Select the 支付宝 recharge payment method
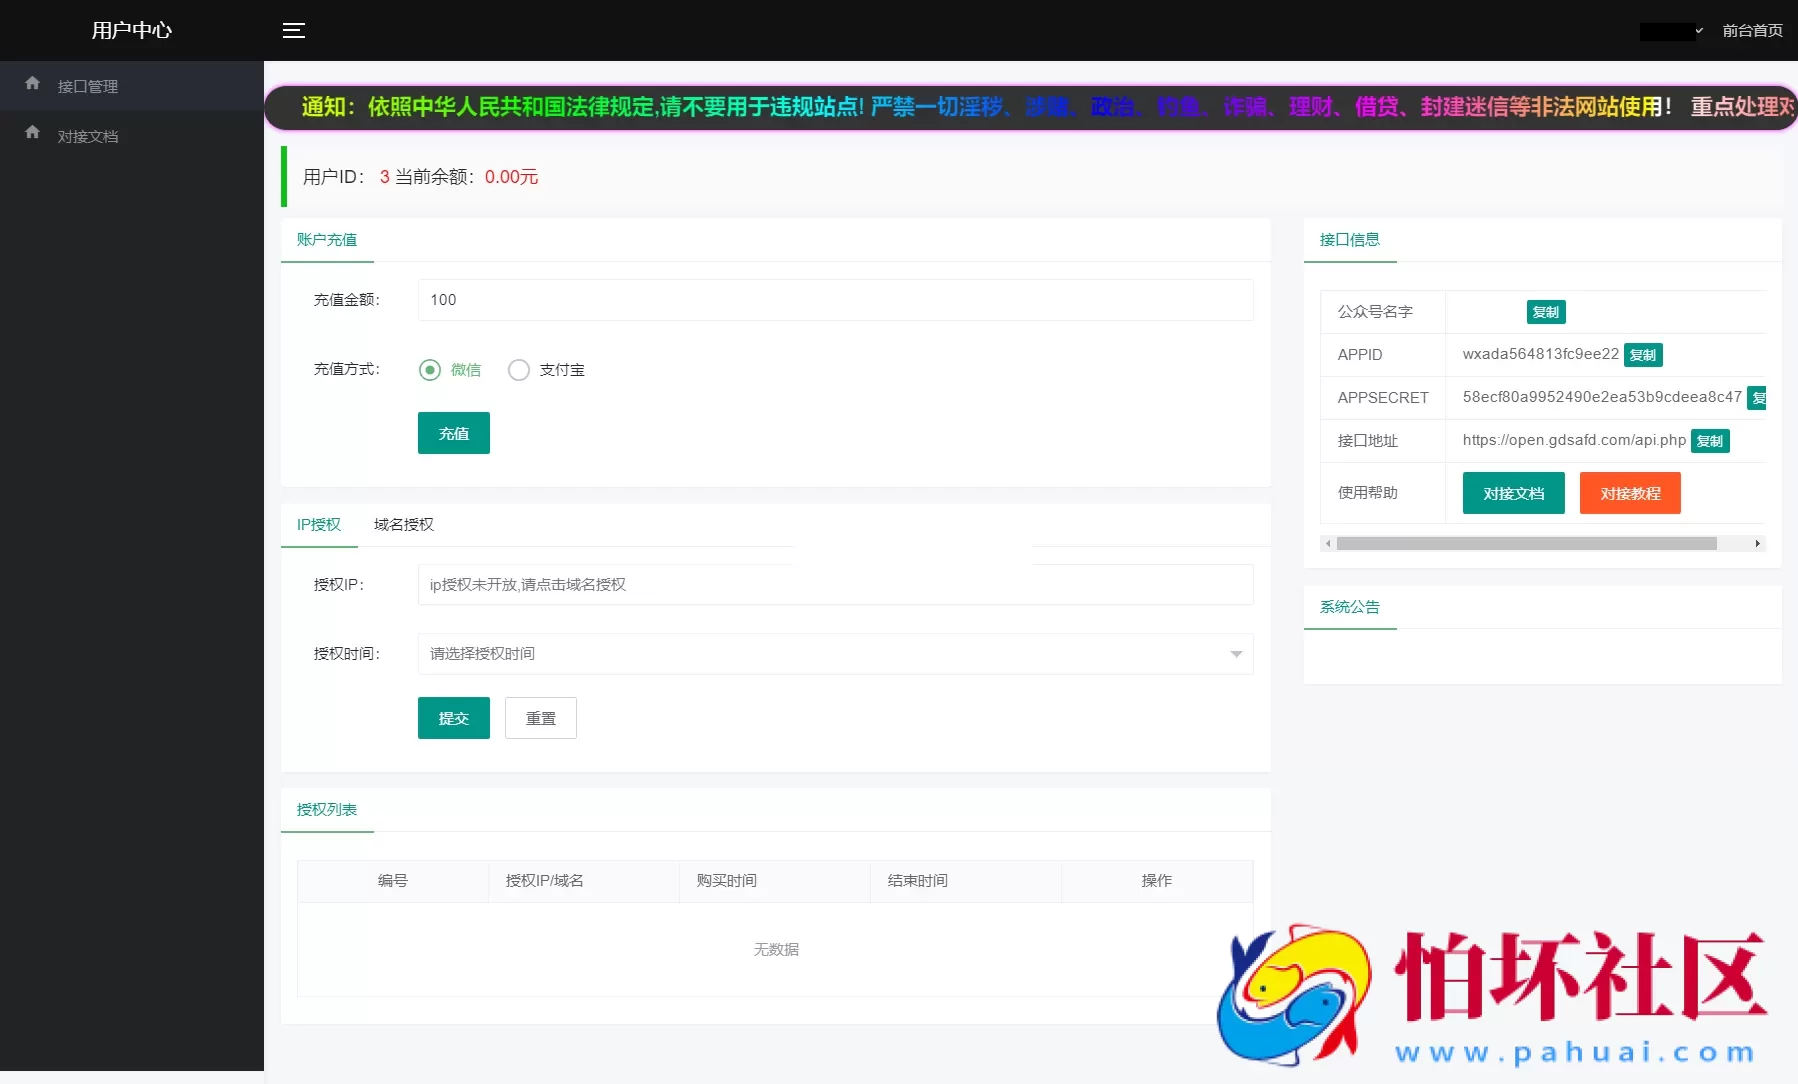This screenshot has height=1084, width=1798. tap(519, 369)
